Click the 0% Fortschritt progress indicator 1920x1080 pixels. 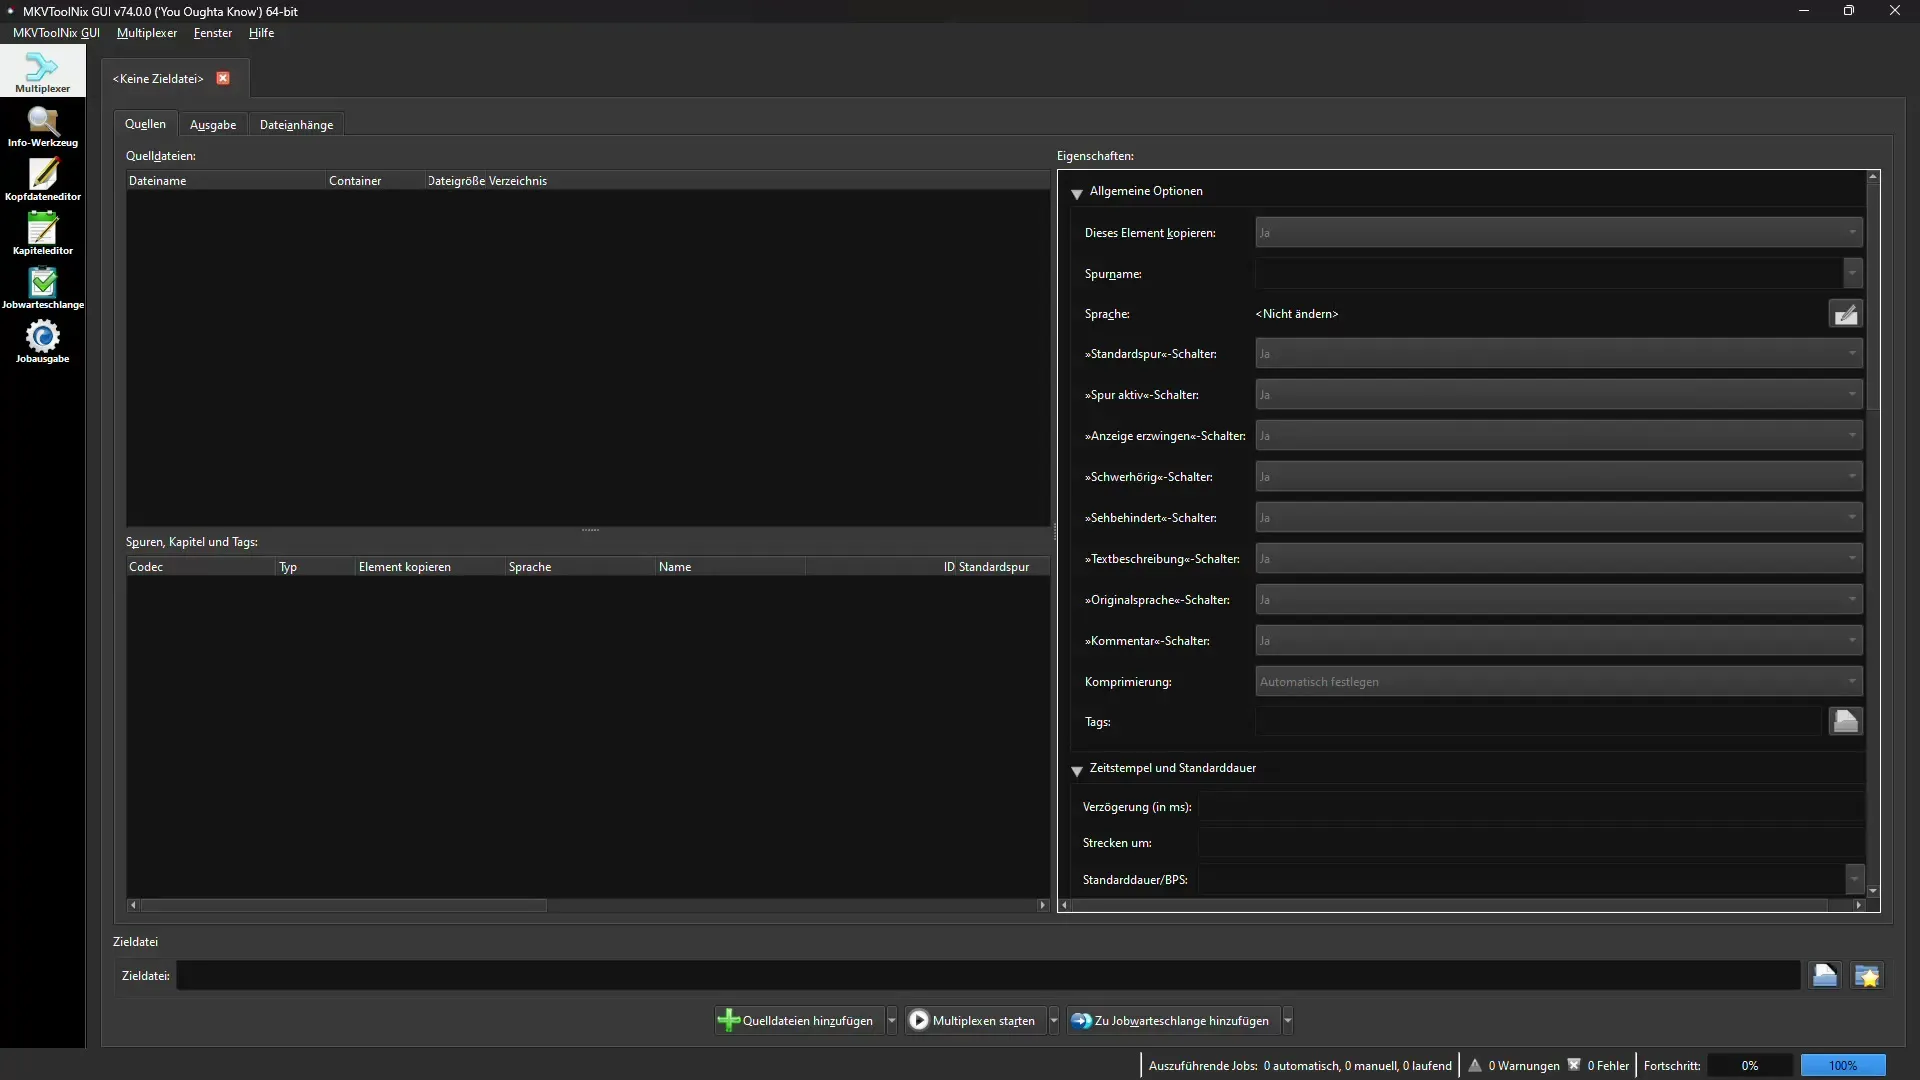pos(1749,1066)
